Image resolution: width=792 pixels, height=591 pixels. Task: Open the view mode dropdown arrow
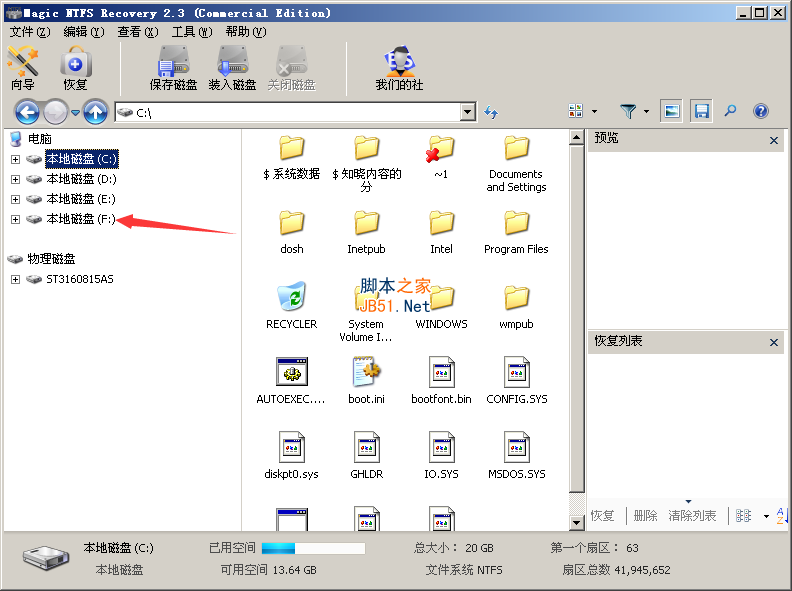[595, 111]
